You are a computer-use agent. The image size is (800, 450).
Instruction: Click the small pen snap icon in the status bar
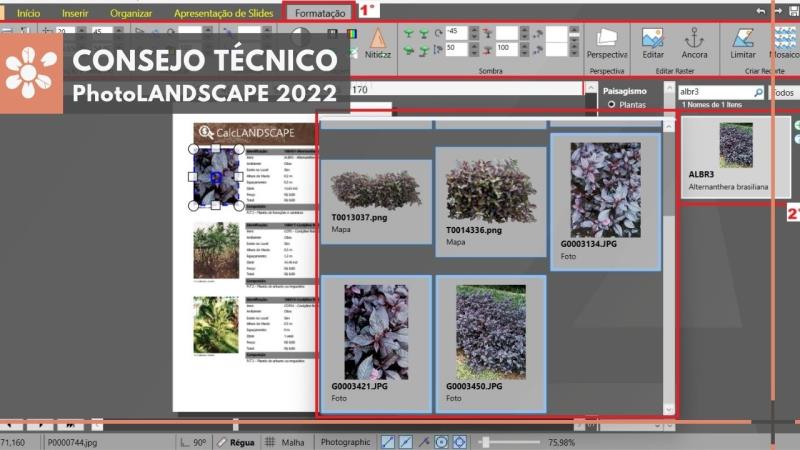click(423, 442)
